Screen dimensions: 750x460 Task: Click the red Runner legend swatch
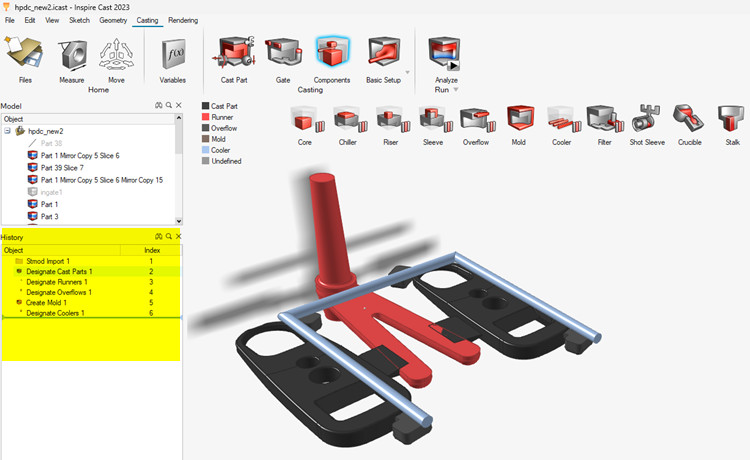[206, 116]
